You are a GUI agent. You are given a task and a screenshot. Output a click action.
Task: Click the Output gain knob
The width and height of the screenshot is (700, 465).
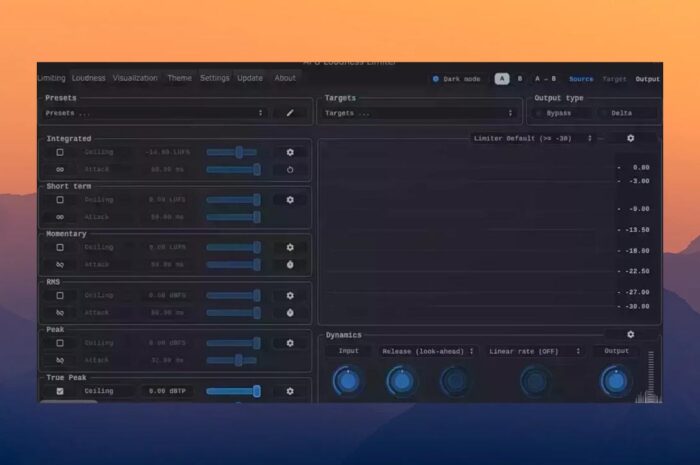coord(616,381)
